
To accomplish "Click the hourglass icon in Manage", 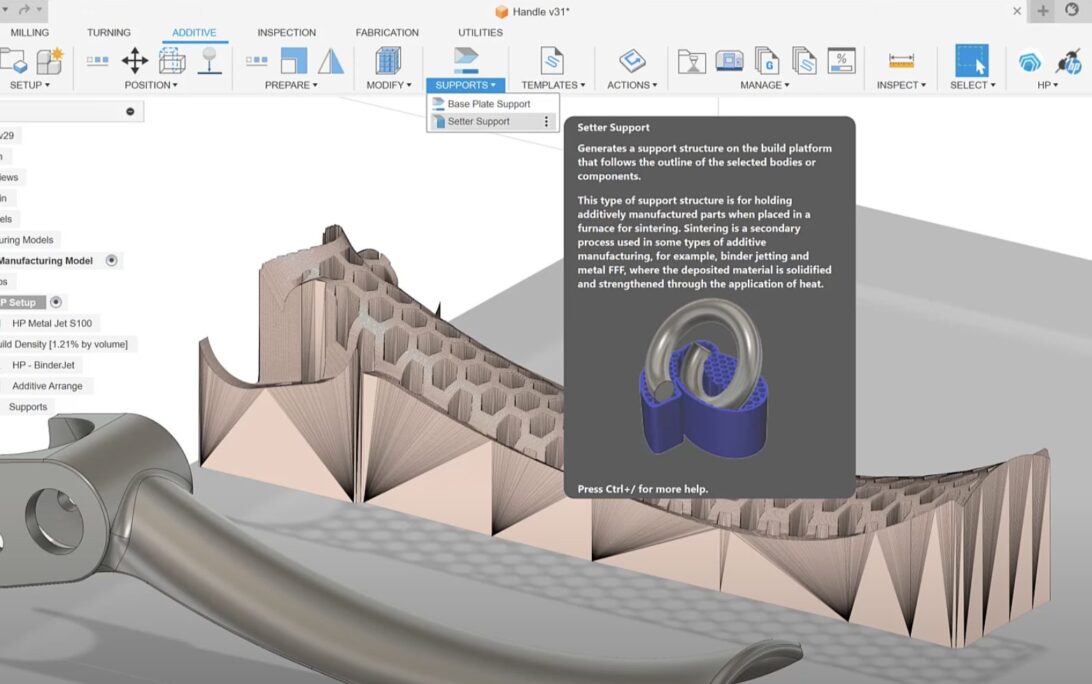I will click(691, 62).
